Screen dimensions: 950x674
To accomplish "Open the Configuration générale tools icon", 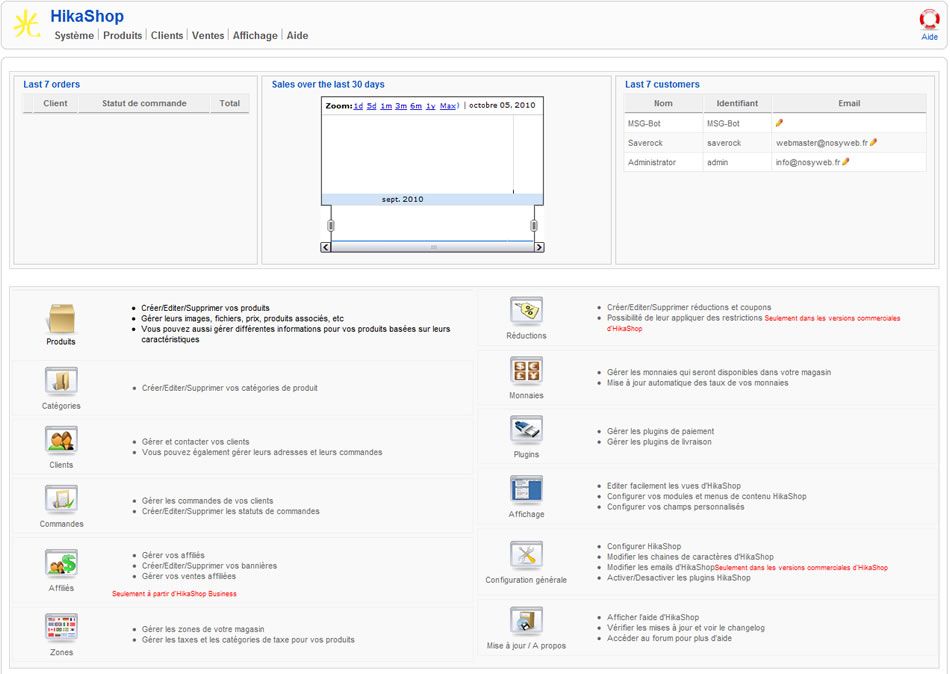I will pos(526,555).
